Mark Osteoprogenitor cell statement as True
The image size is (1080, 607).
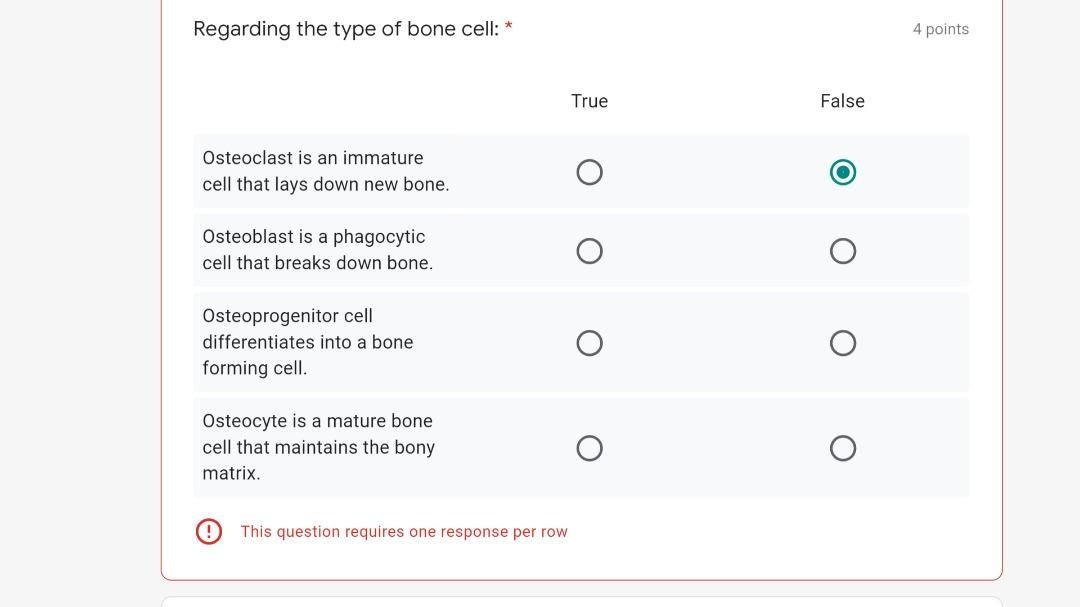click(x=589, y=343)
